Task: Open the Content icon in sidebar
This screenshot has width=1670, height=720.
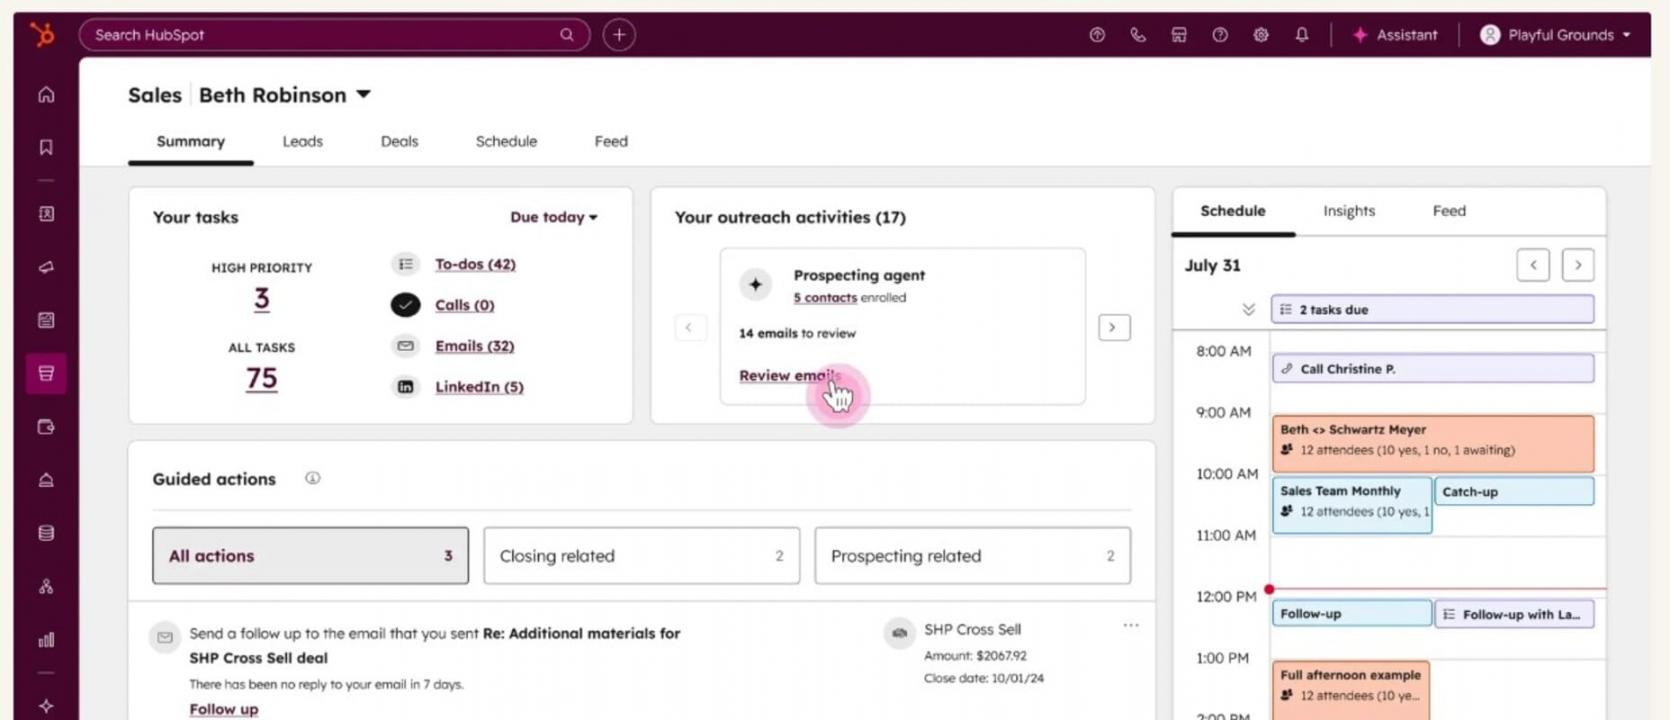Action: coord(46,320)
